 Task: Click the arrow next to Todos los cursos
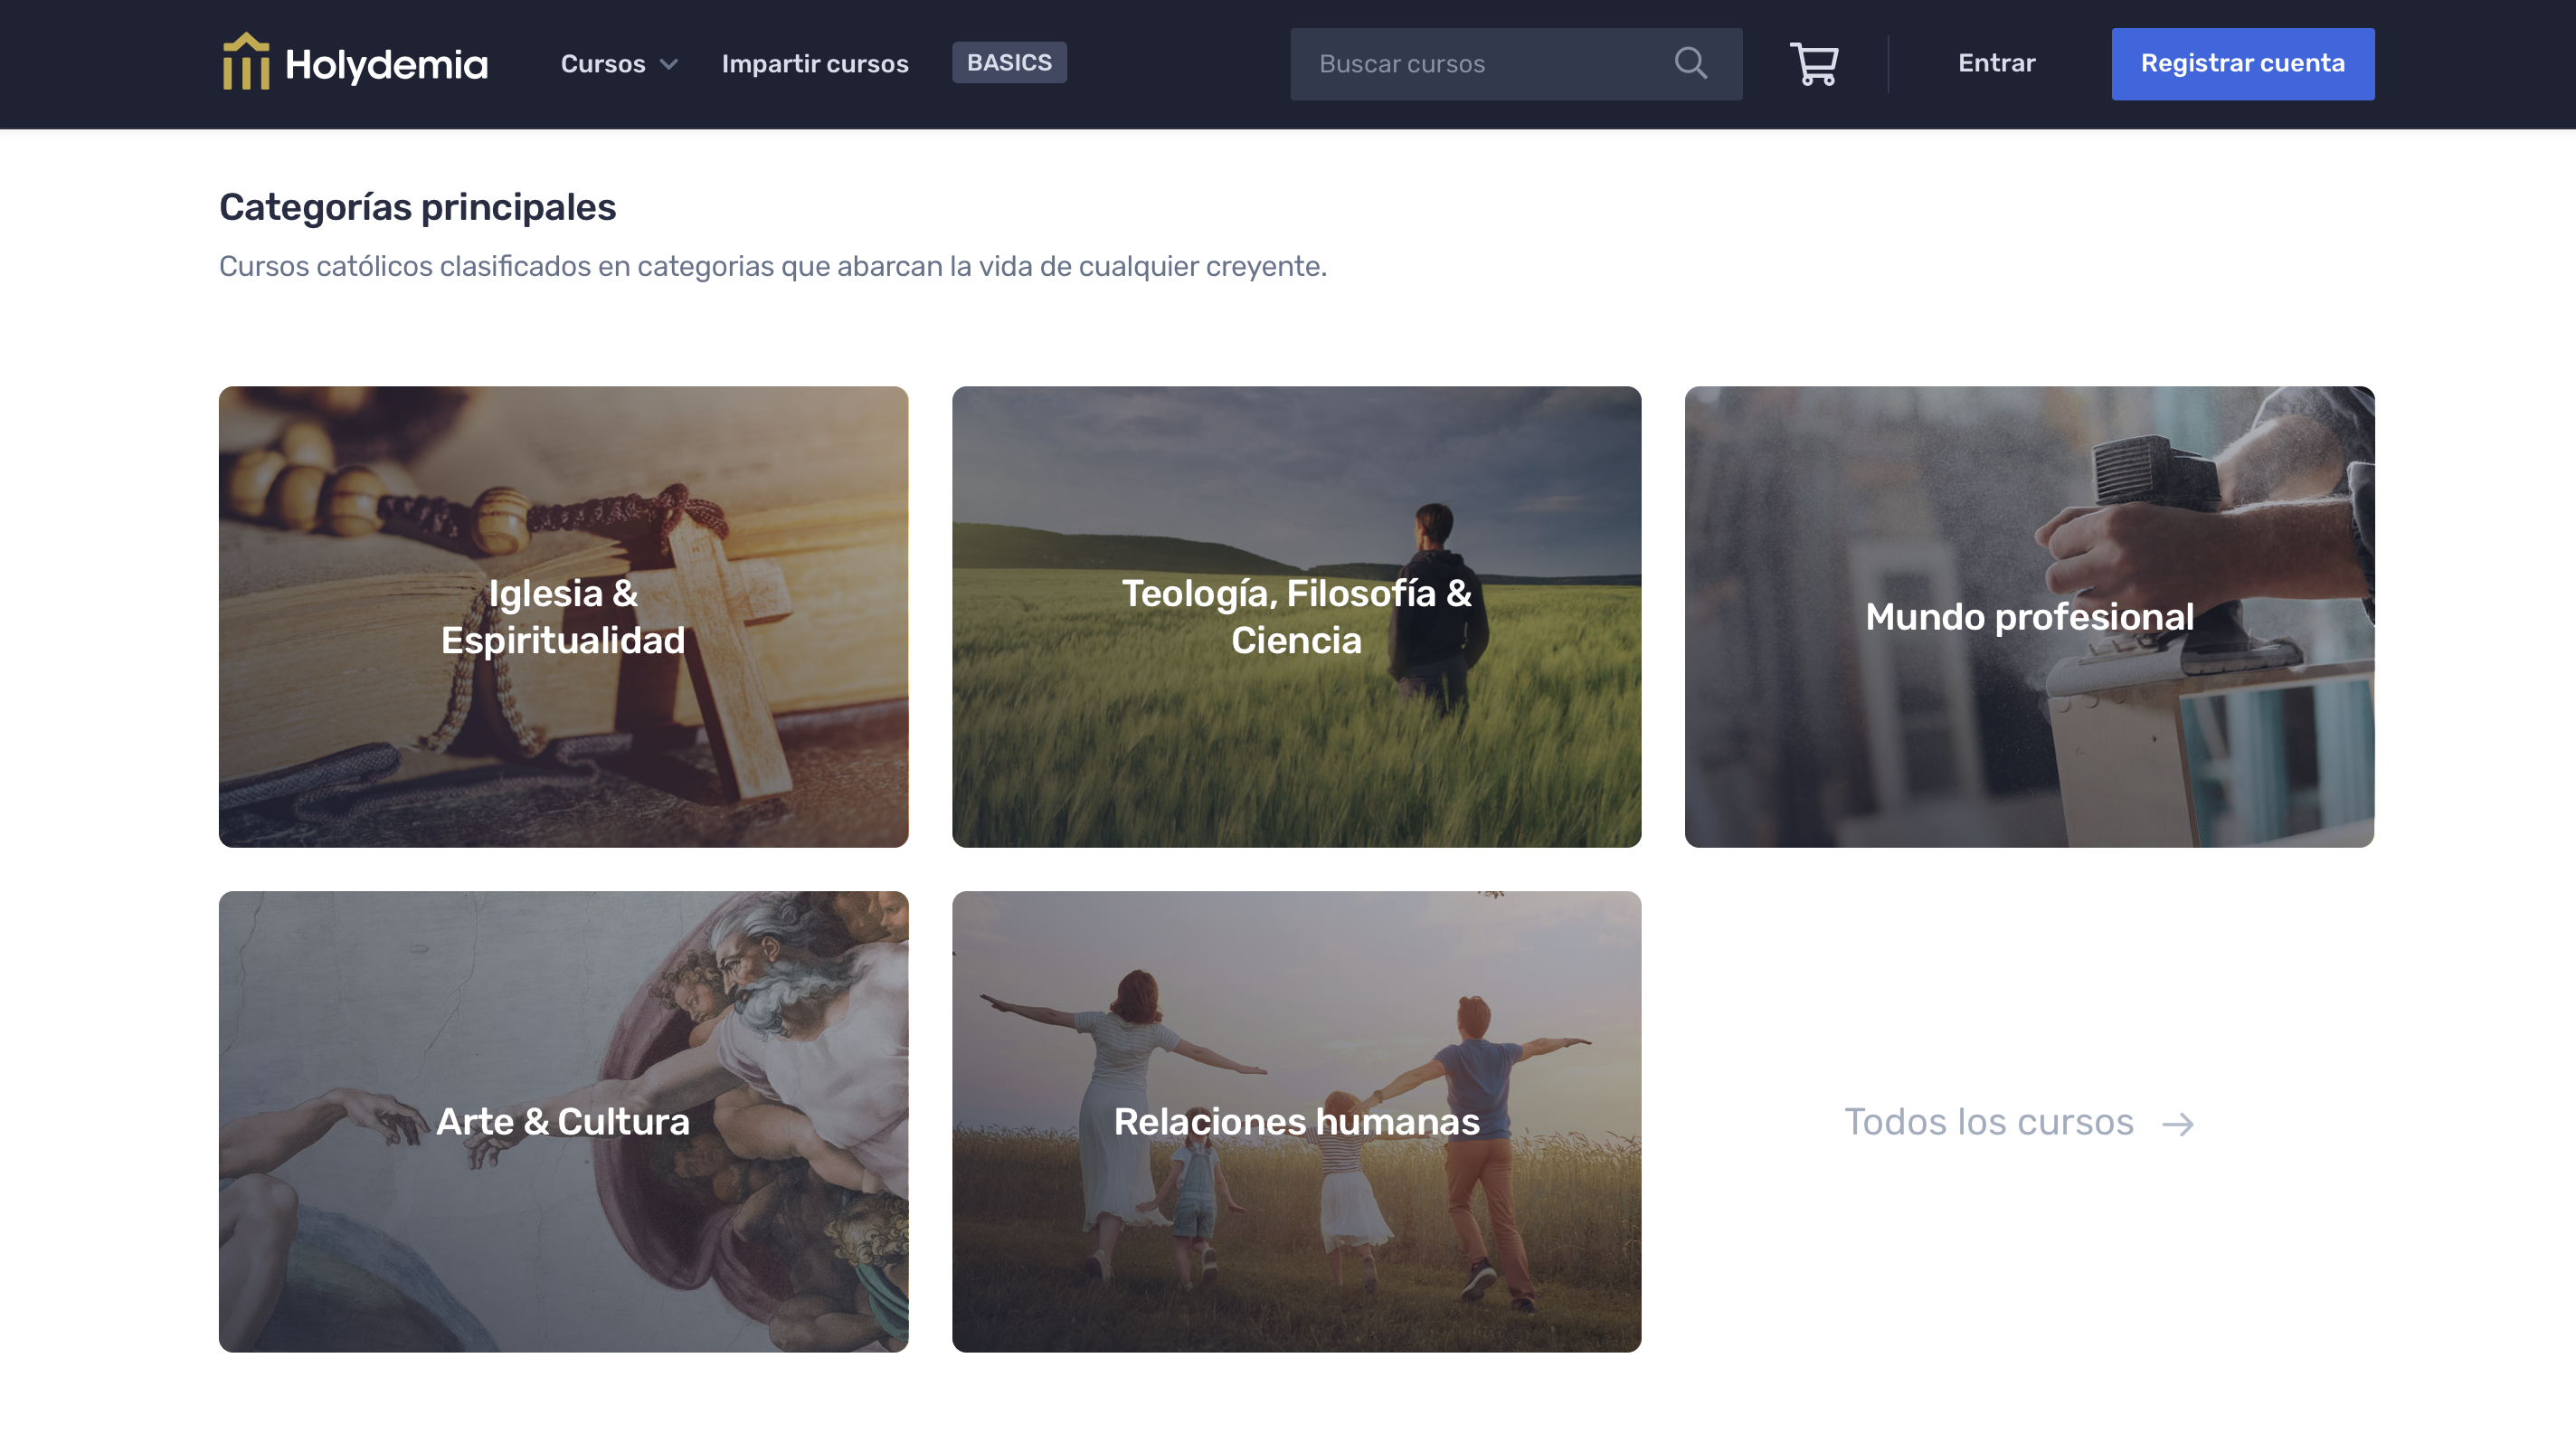pos(2177,1124)
